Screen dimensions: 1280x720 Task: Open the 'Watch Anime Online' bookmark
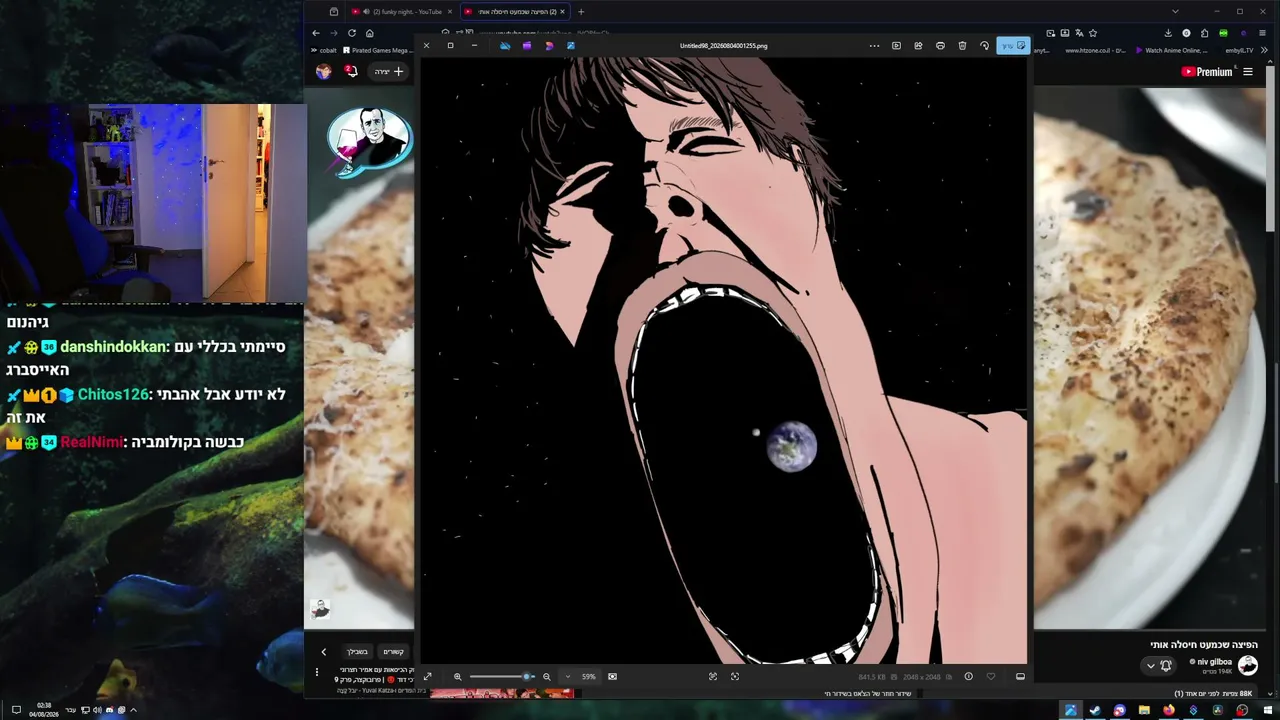(x=1172, y=50)
